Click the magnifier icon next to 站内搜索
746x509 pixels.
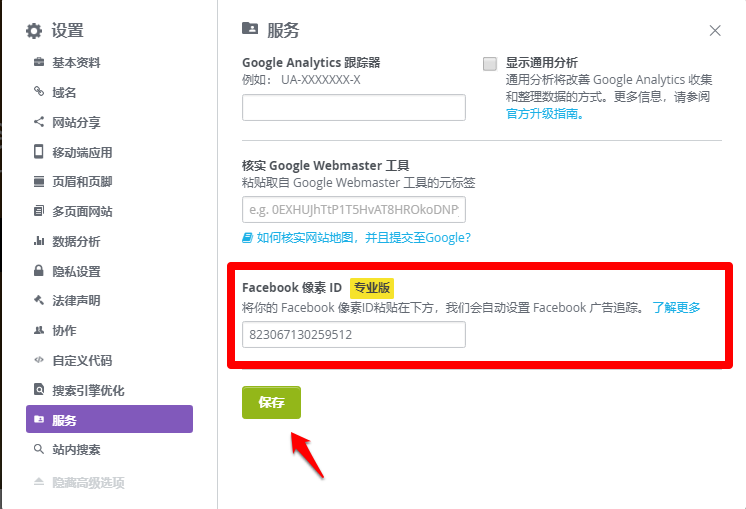pyautogui.click(x=39, y=449)
